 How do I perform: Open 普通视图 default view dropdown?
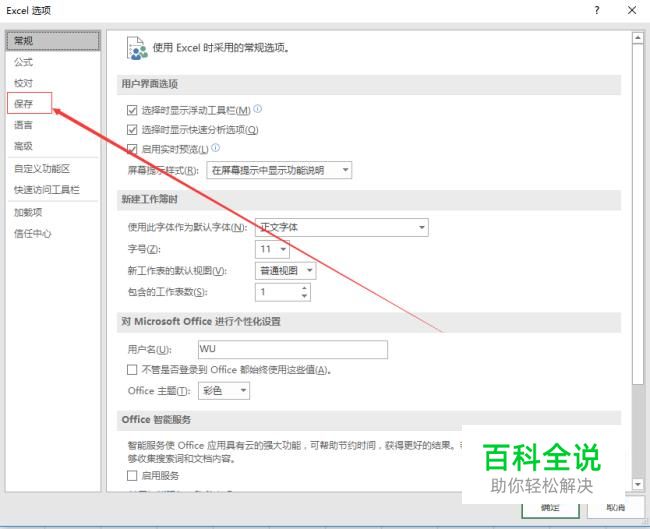pyautogui.click(x=286, y=271)
